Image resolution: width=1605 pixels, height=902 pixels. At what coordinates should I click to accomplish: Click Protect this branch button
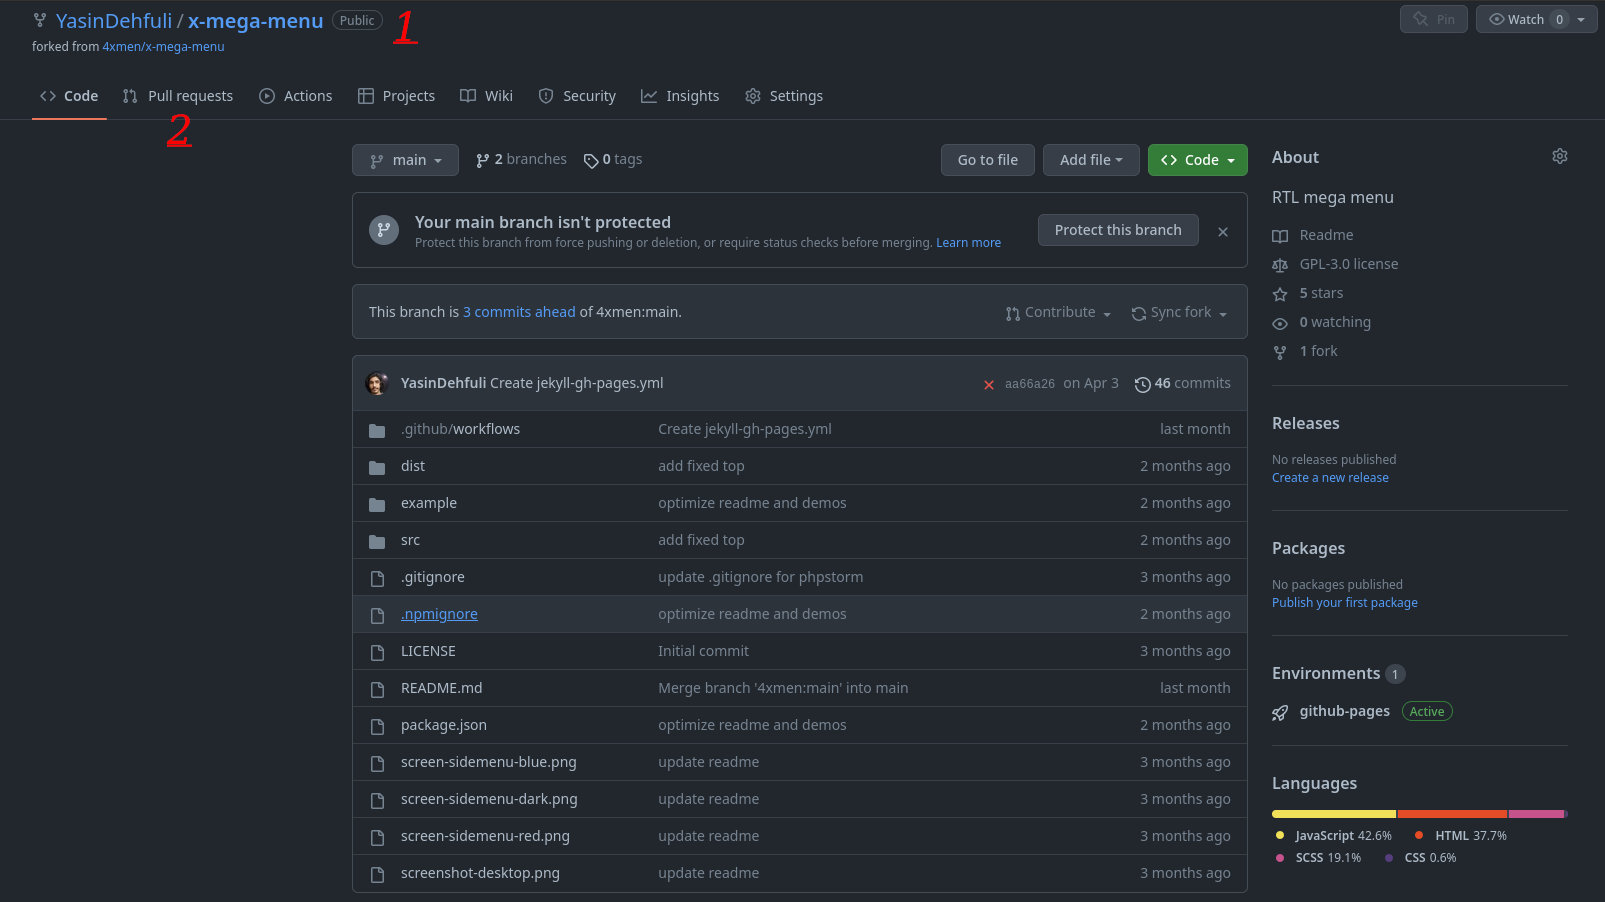(1118, 230)
